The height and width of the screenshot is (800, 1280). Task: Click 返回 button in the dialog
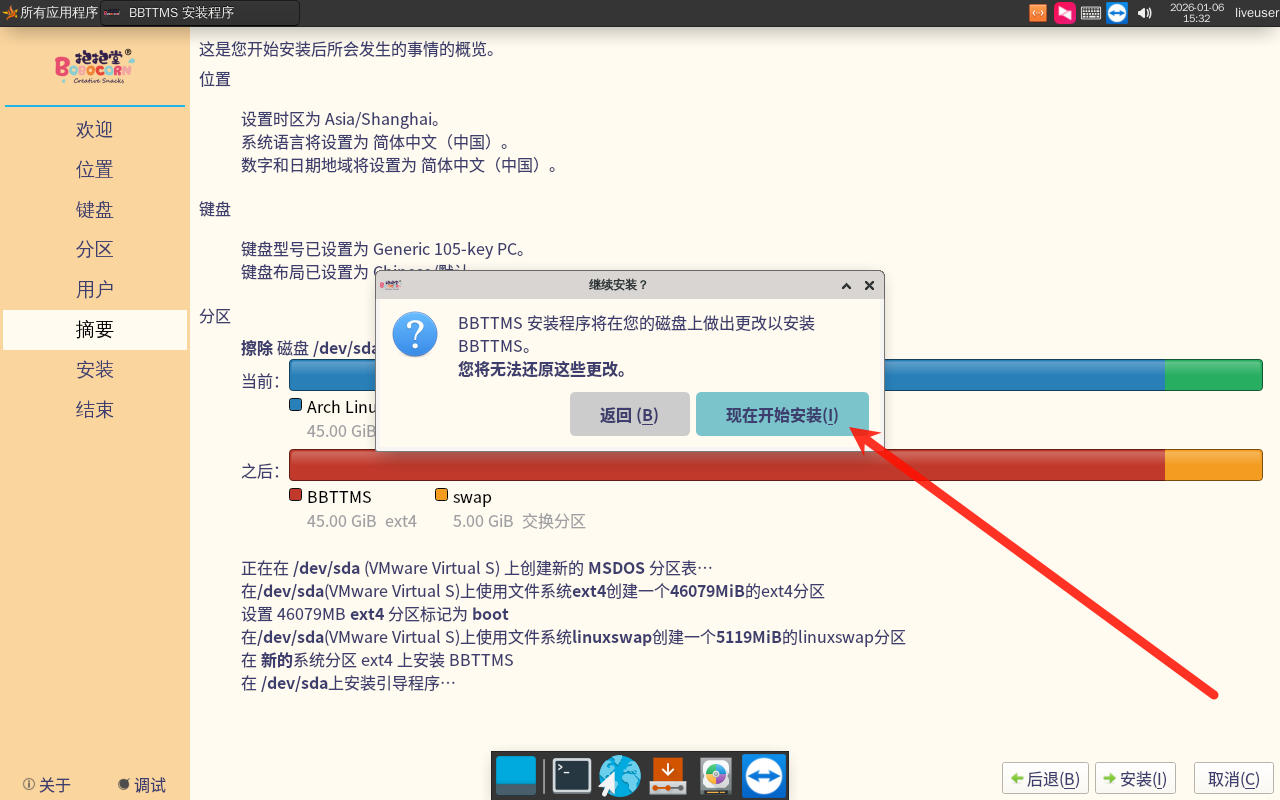(x=629, y=415)
